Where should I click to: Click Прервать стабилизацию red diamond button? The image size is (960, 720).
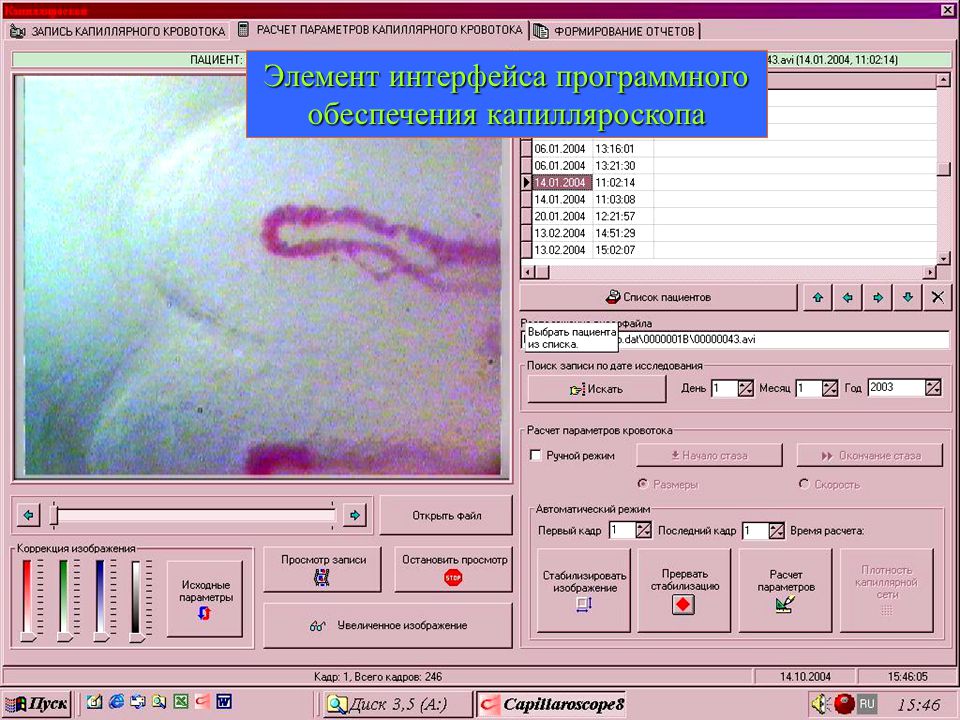[x=684, y=590]
